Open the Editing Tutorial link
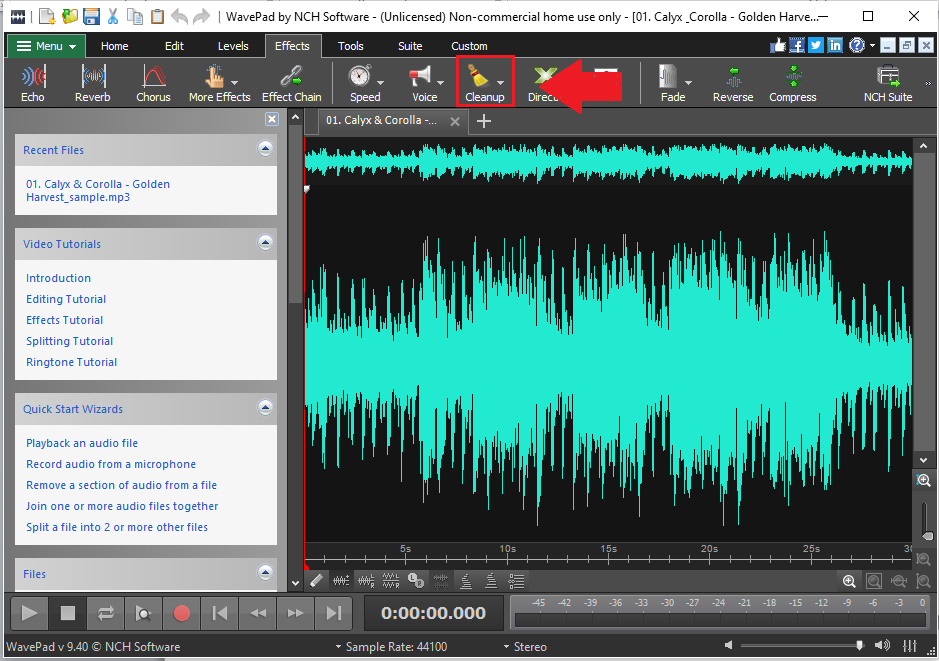939x661 pixels. [x=66, y=299]
